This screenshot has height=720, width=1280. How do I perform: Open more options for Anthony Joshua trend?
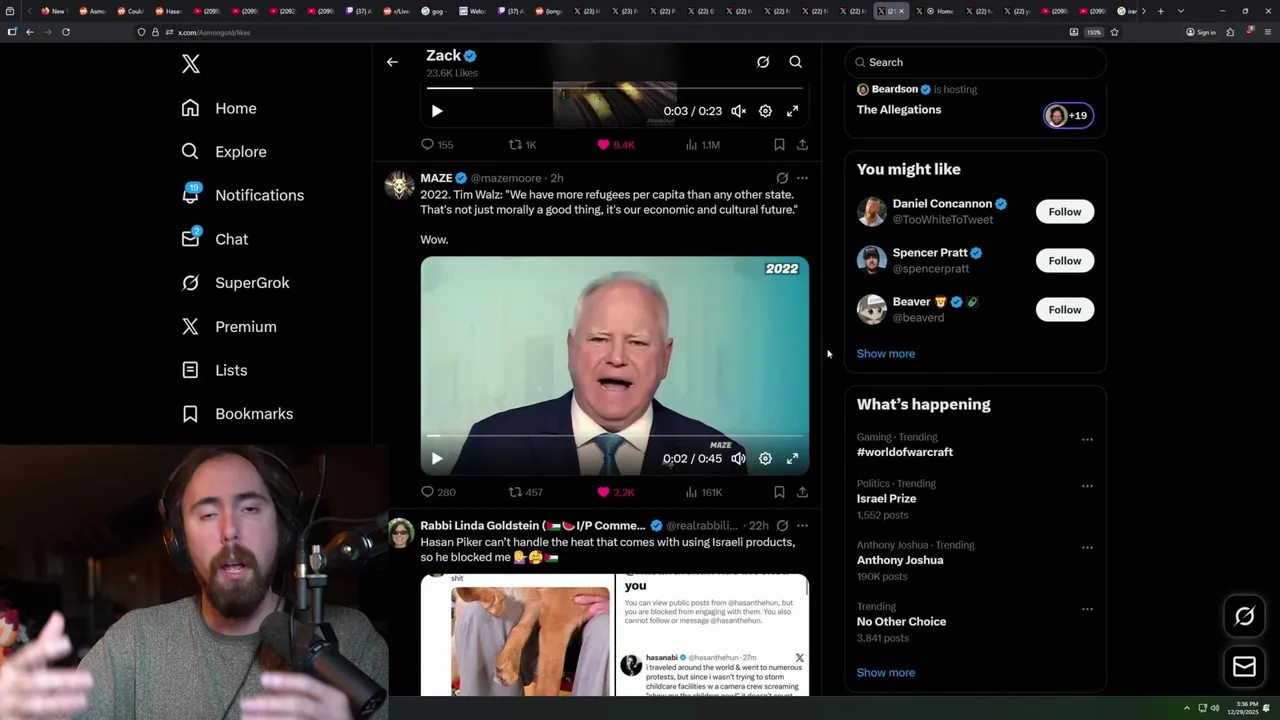1087,548
